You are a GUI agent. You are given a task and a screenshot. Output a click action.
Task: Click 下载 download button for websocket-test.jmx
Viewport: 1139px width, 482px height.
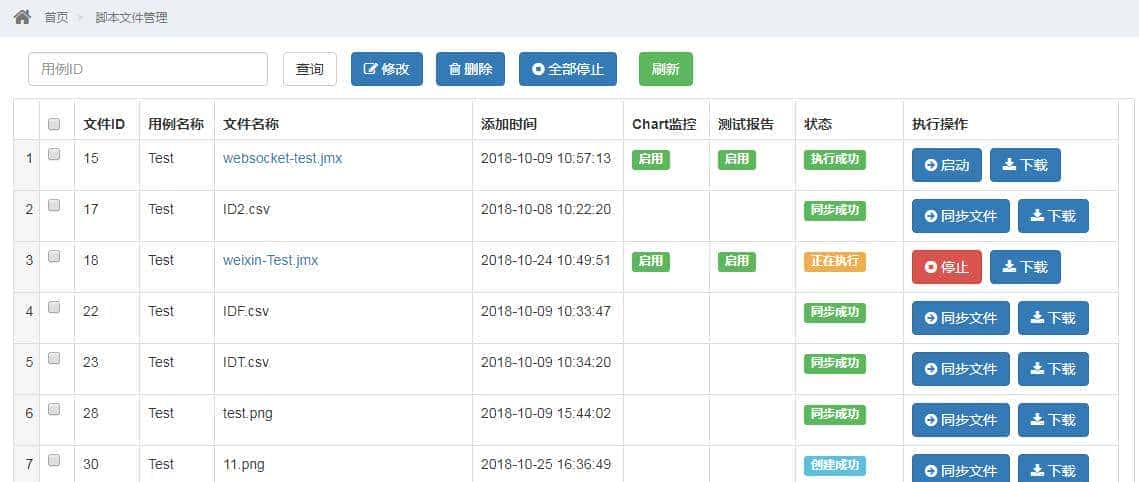(x=1025, y=165)
